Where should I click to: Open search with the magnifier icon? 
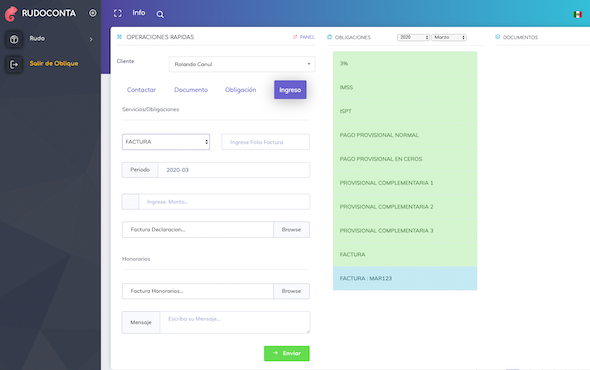click(160, 14)
